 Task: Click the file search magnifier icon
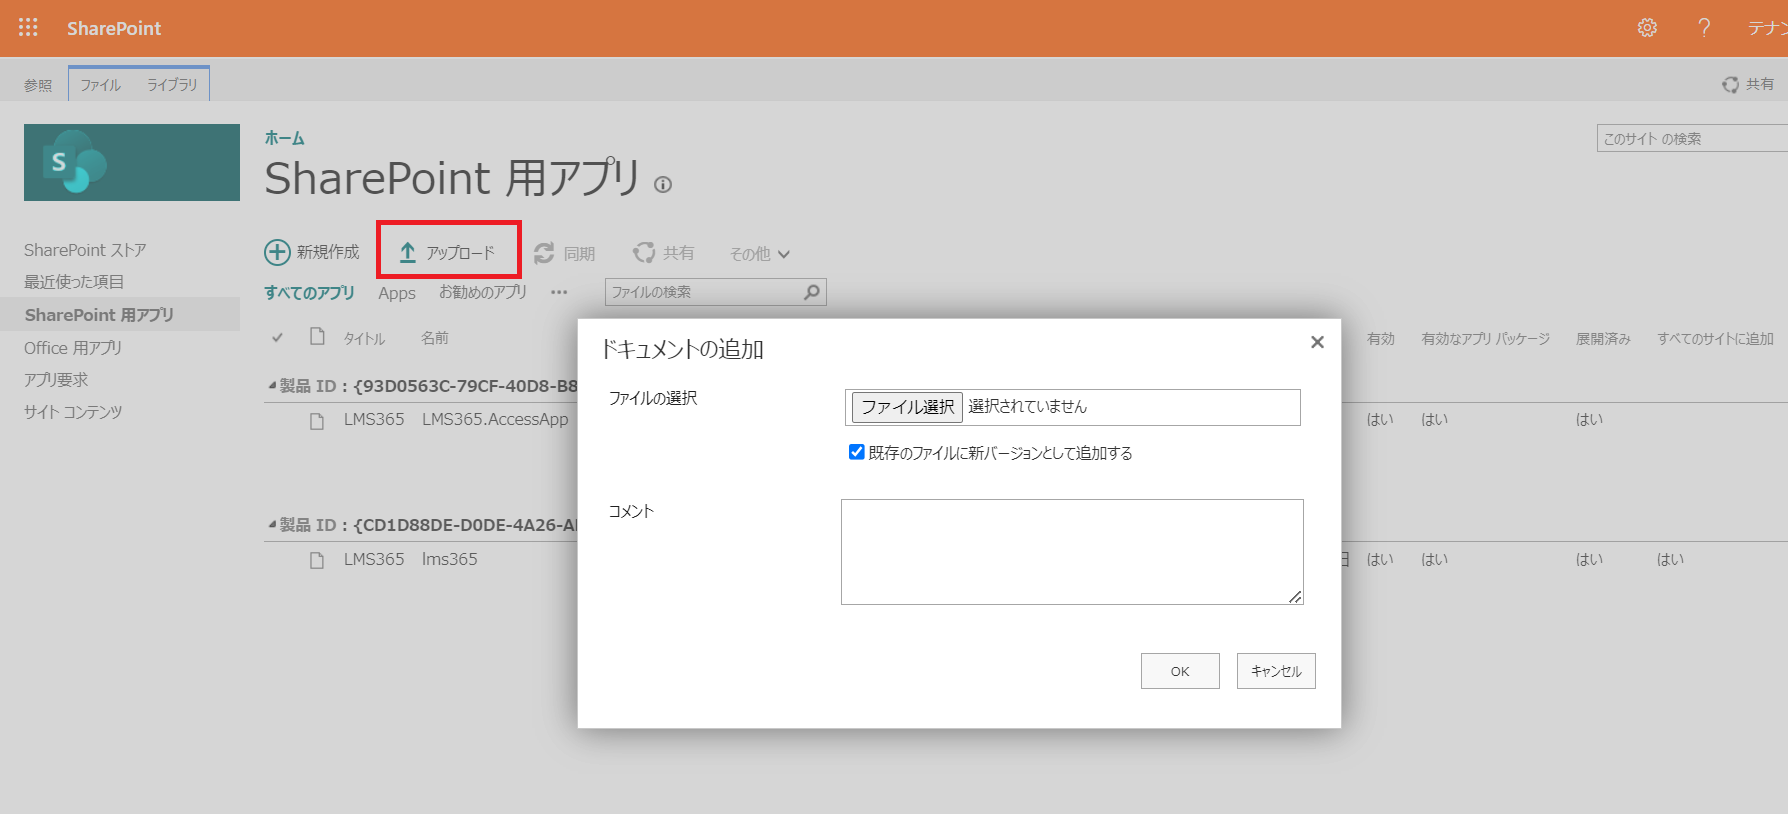click(x=812, y=292)
